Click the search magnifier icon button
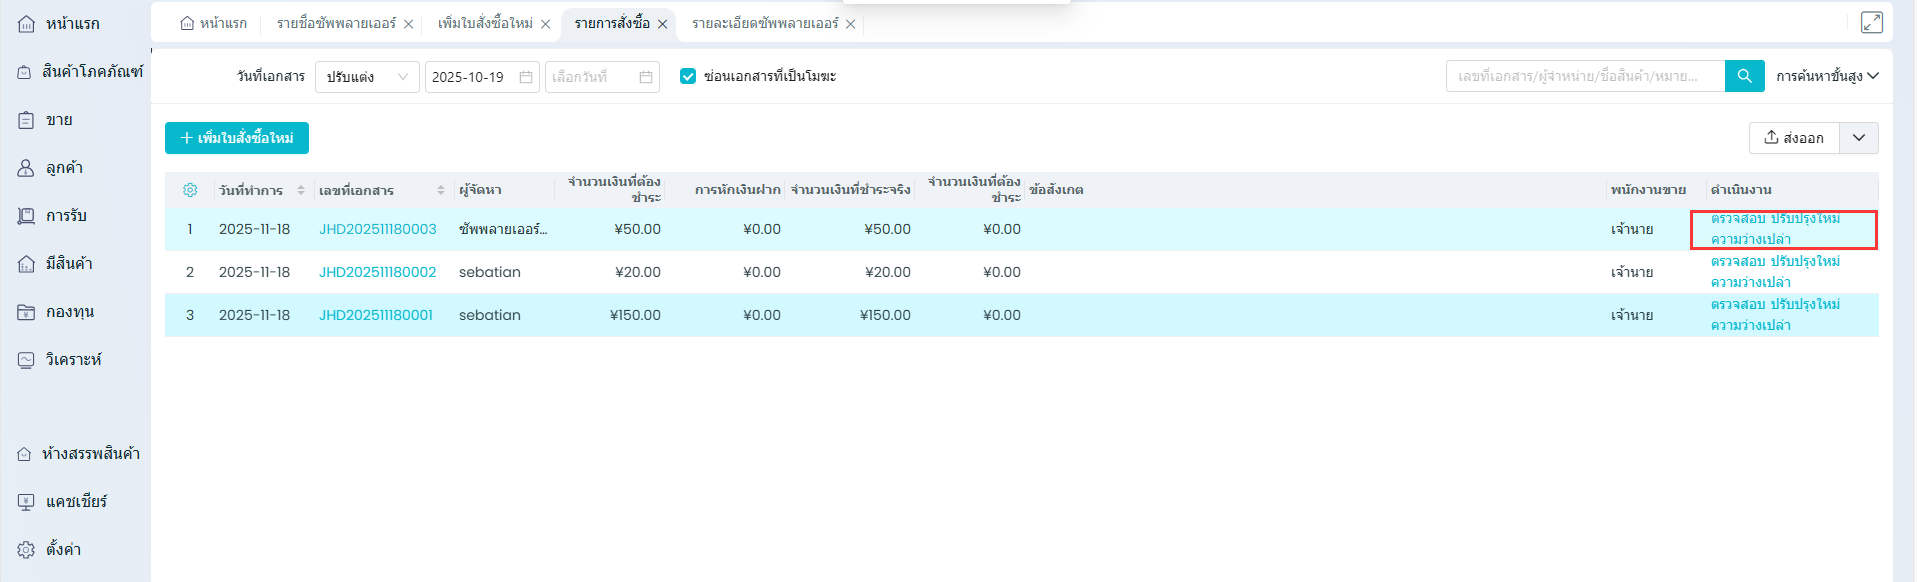This screenshot has height=582, width=1917. point(1744,76)
